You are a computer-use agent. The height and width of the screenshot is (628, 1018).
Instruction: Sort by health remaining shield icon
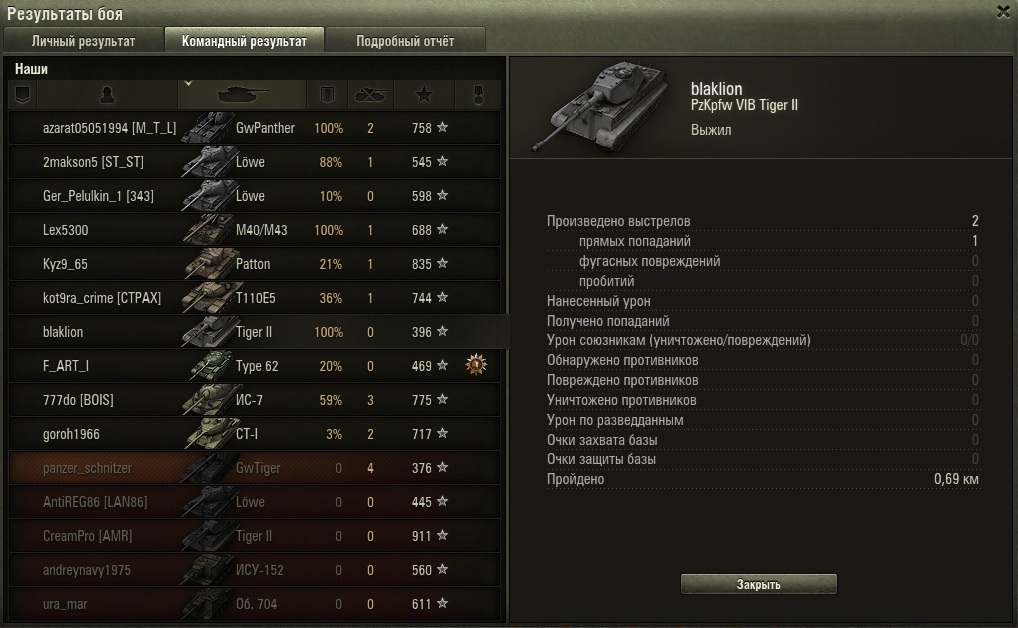pyautogui.click(x=327, y=95)
